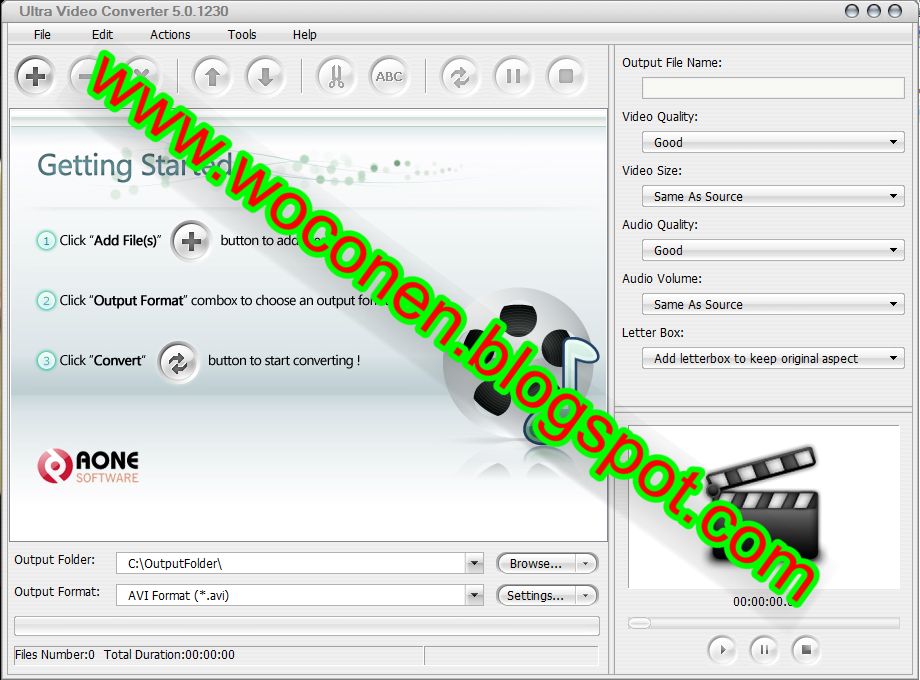Image resolution: width=920 pixels, height=680 pixels.
Task: Click the preview seek slider handle
Action: pos(639,623)
